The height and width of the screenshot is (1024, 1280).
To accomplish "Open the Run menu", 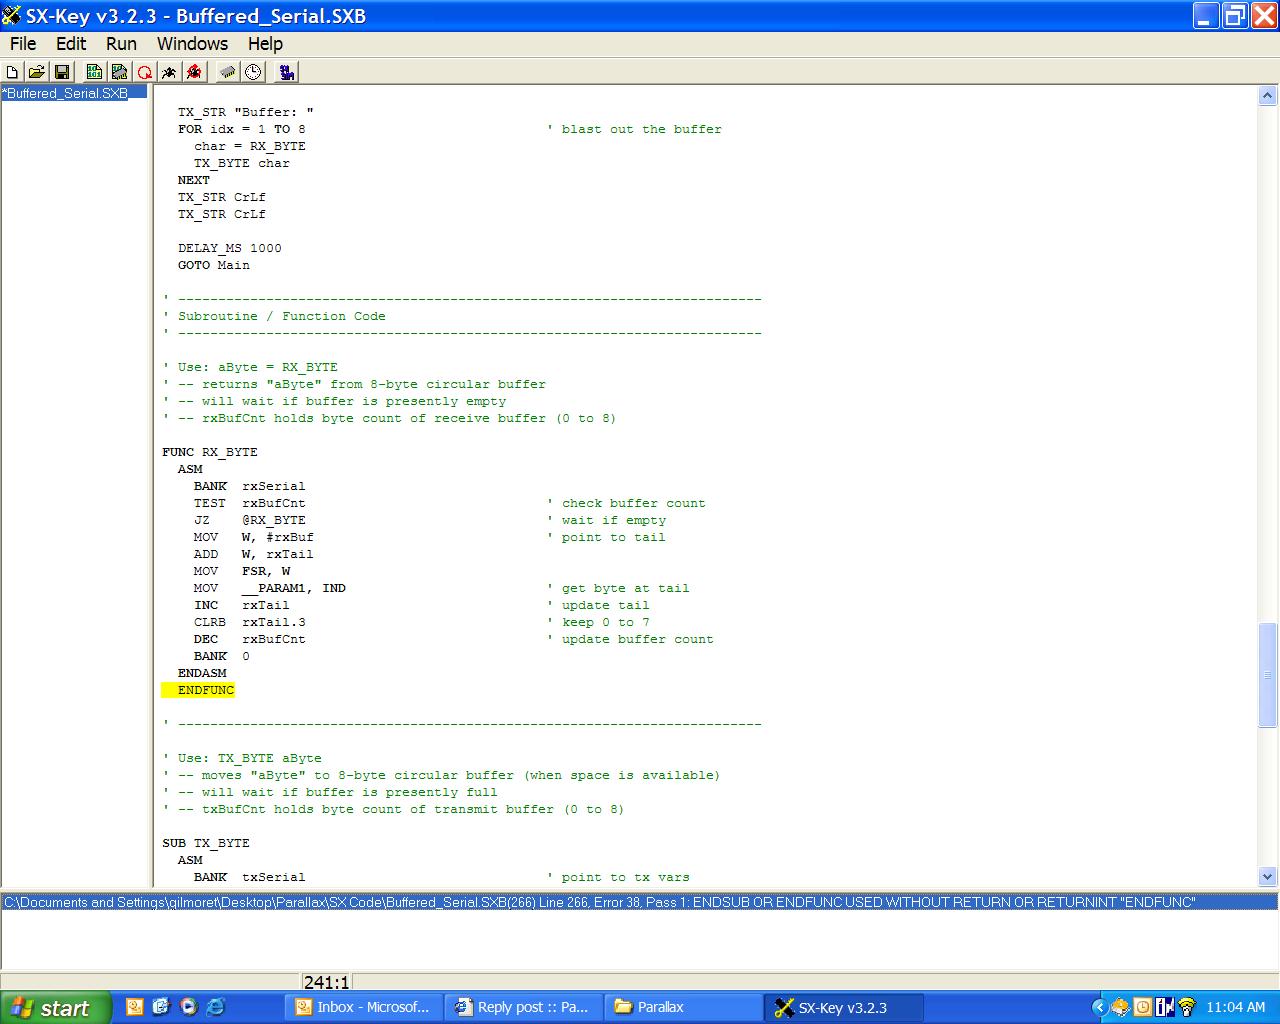I will tap(121, 44).
